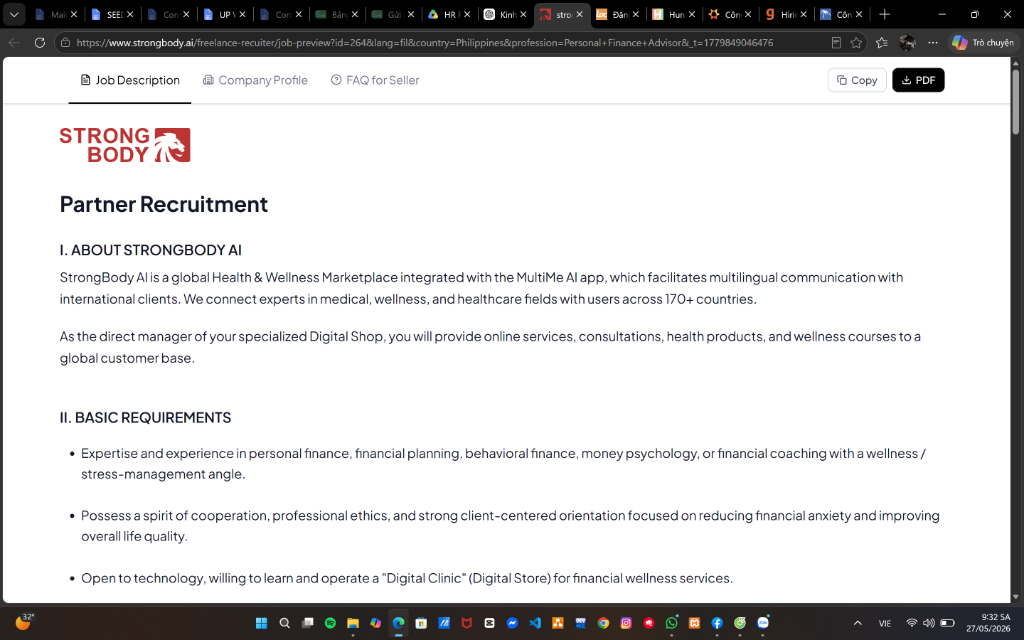Open Task View on the taskbar
Image resolution: width=1024 pixels, height=640 pixels.
[x=308, y=623]
